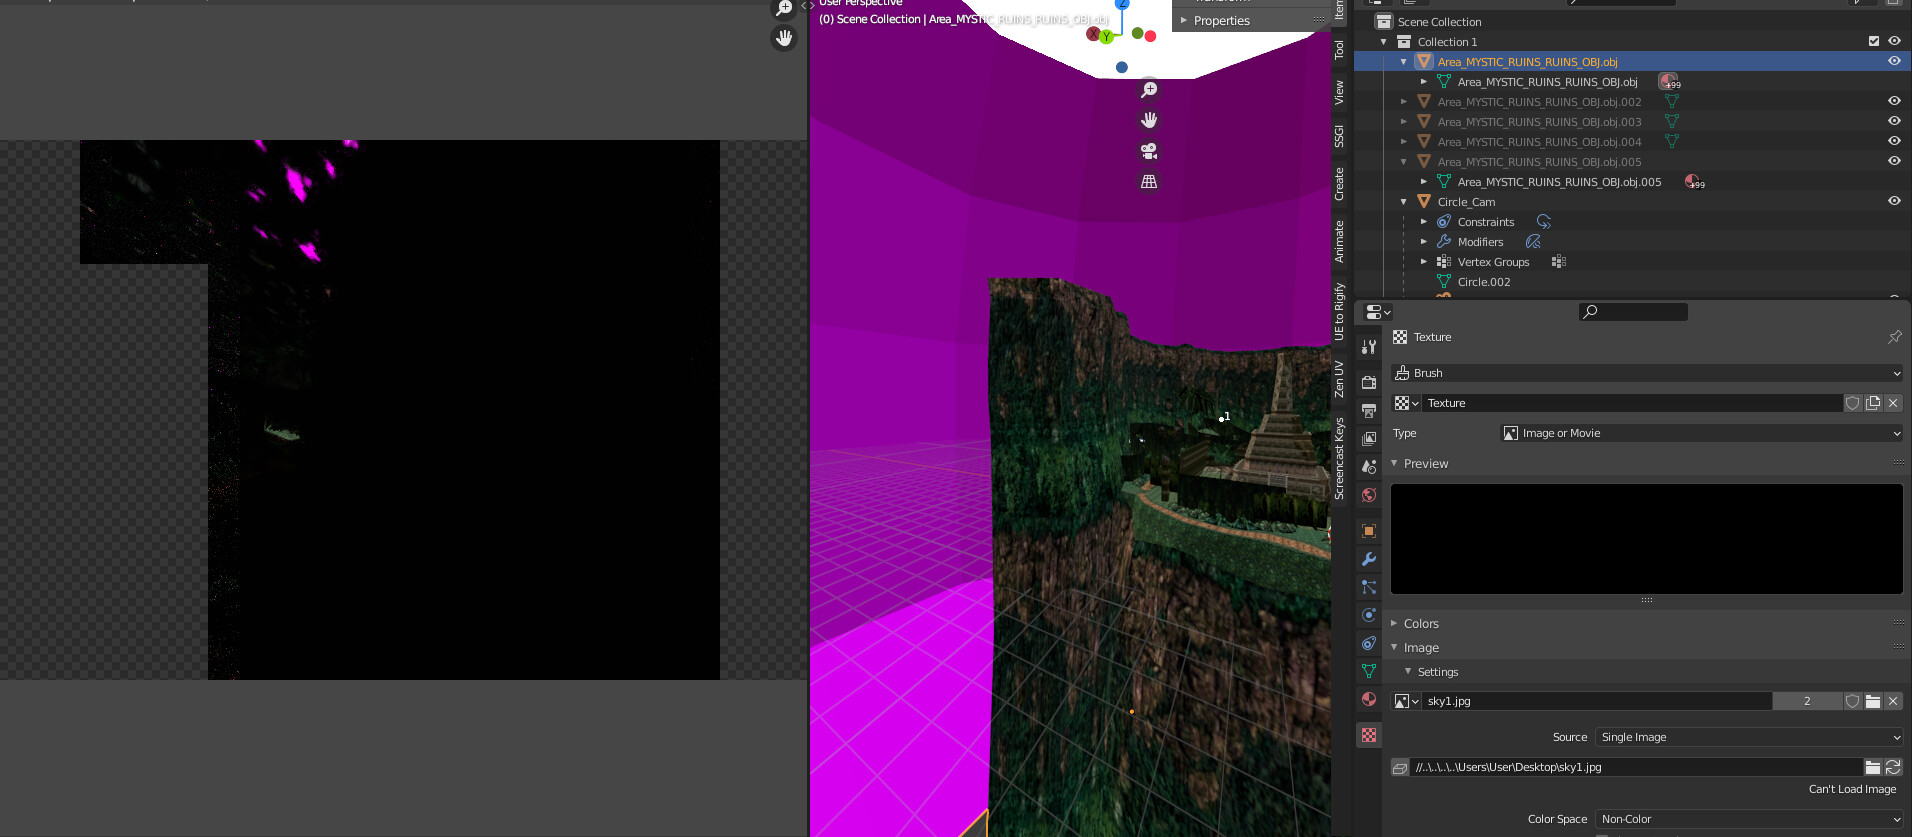
Task: Open the Object properties tab icon
Action: tap(1369, 531)
